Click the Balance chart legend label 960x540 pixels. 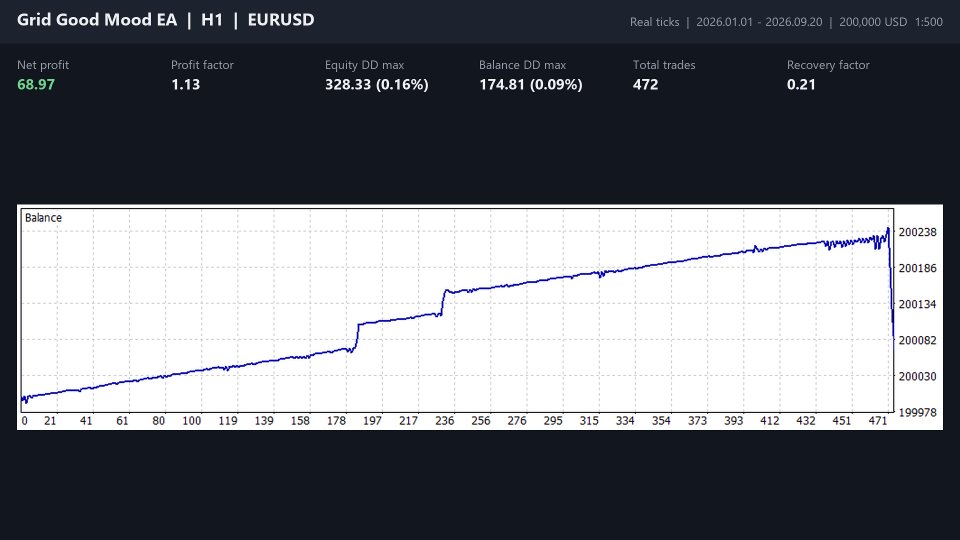(43, 217)
